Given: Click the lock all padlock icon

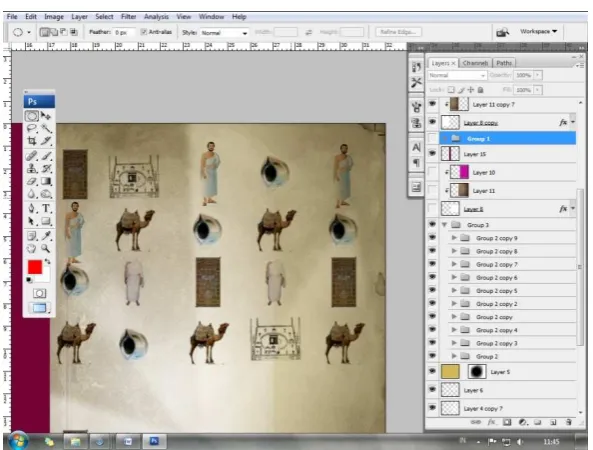Looking at the screenshot, I should 481,90.
